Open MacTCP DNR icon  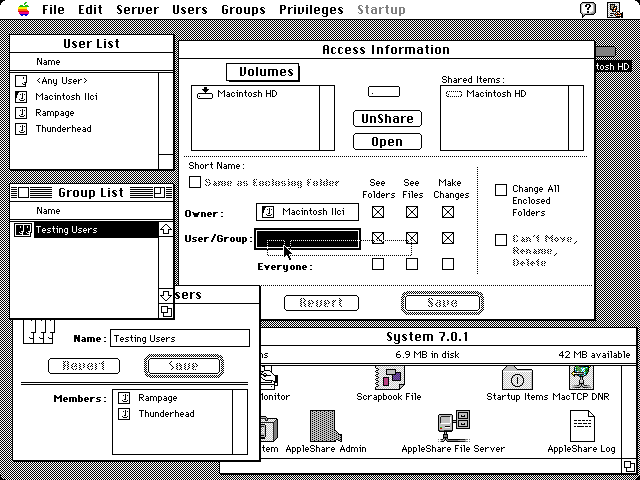pyautogui.click(x=581, y=378)
